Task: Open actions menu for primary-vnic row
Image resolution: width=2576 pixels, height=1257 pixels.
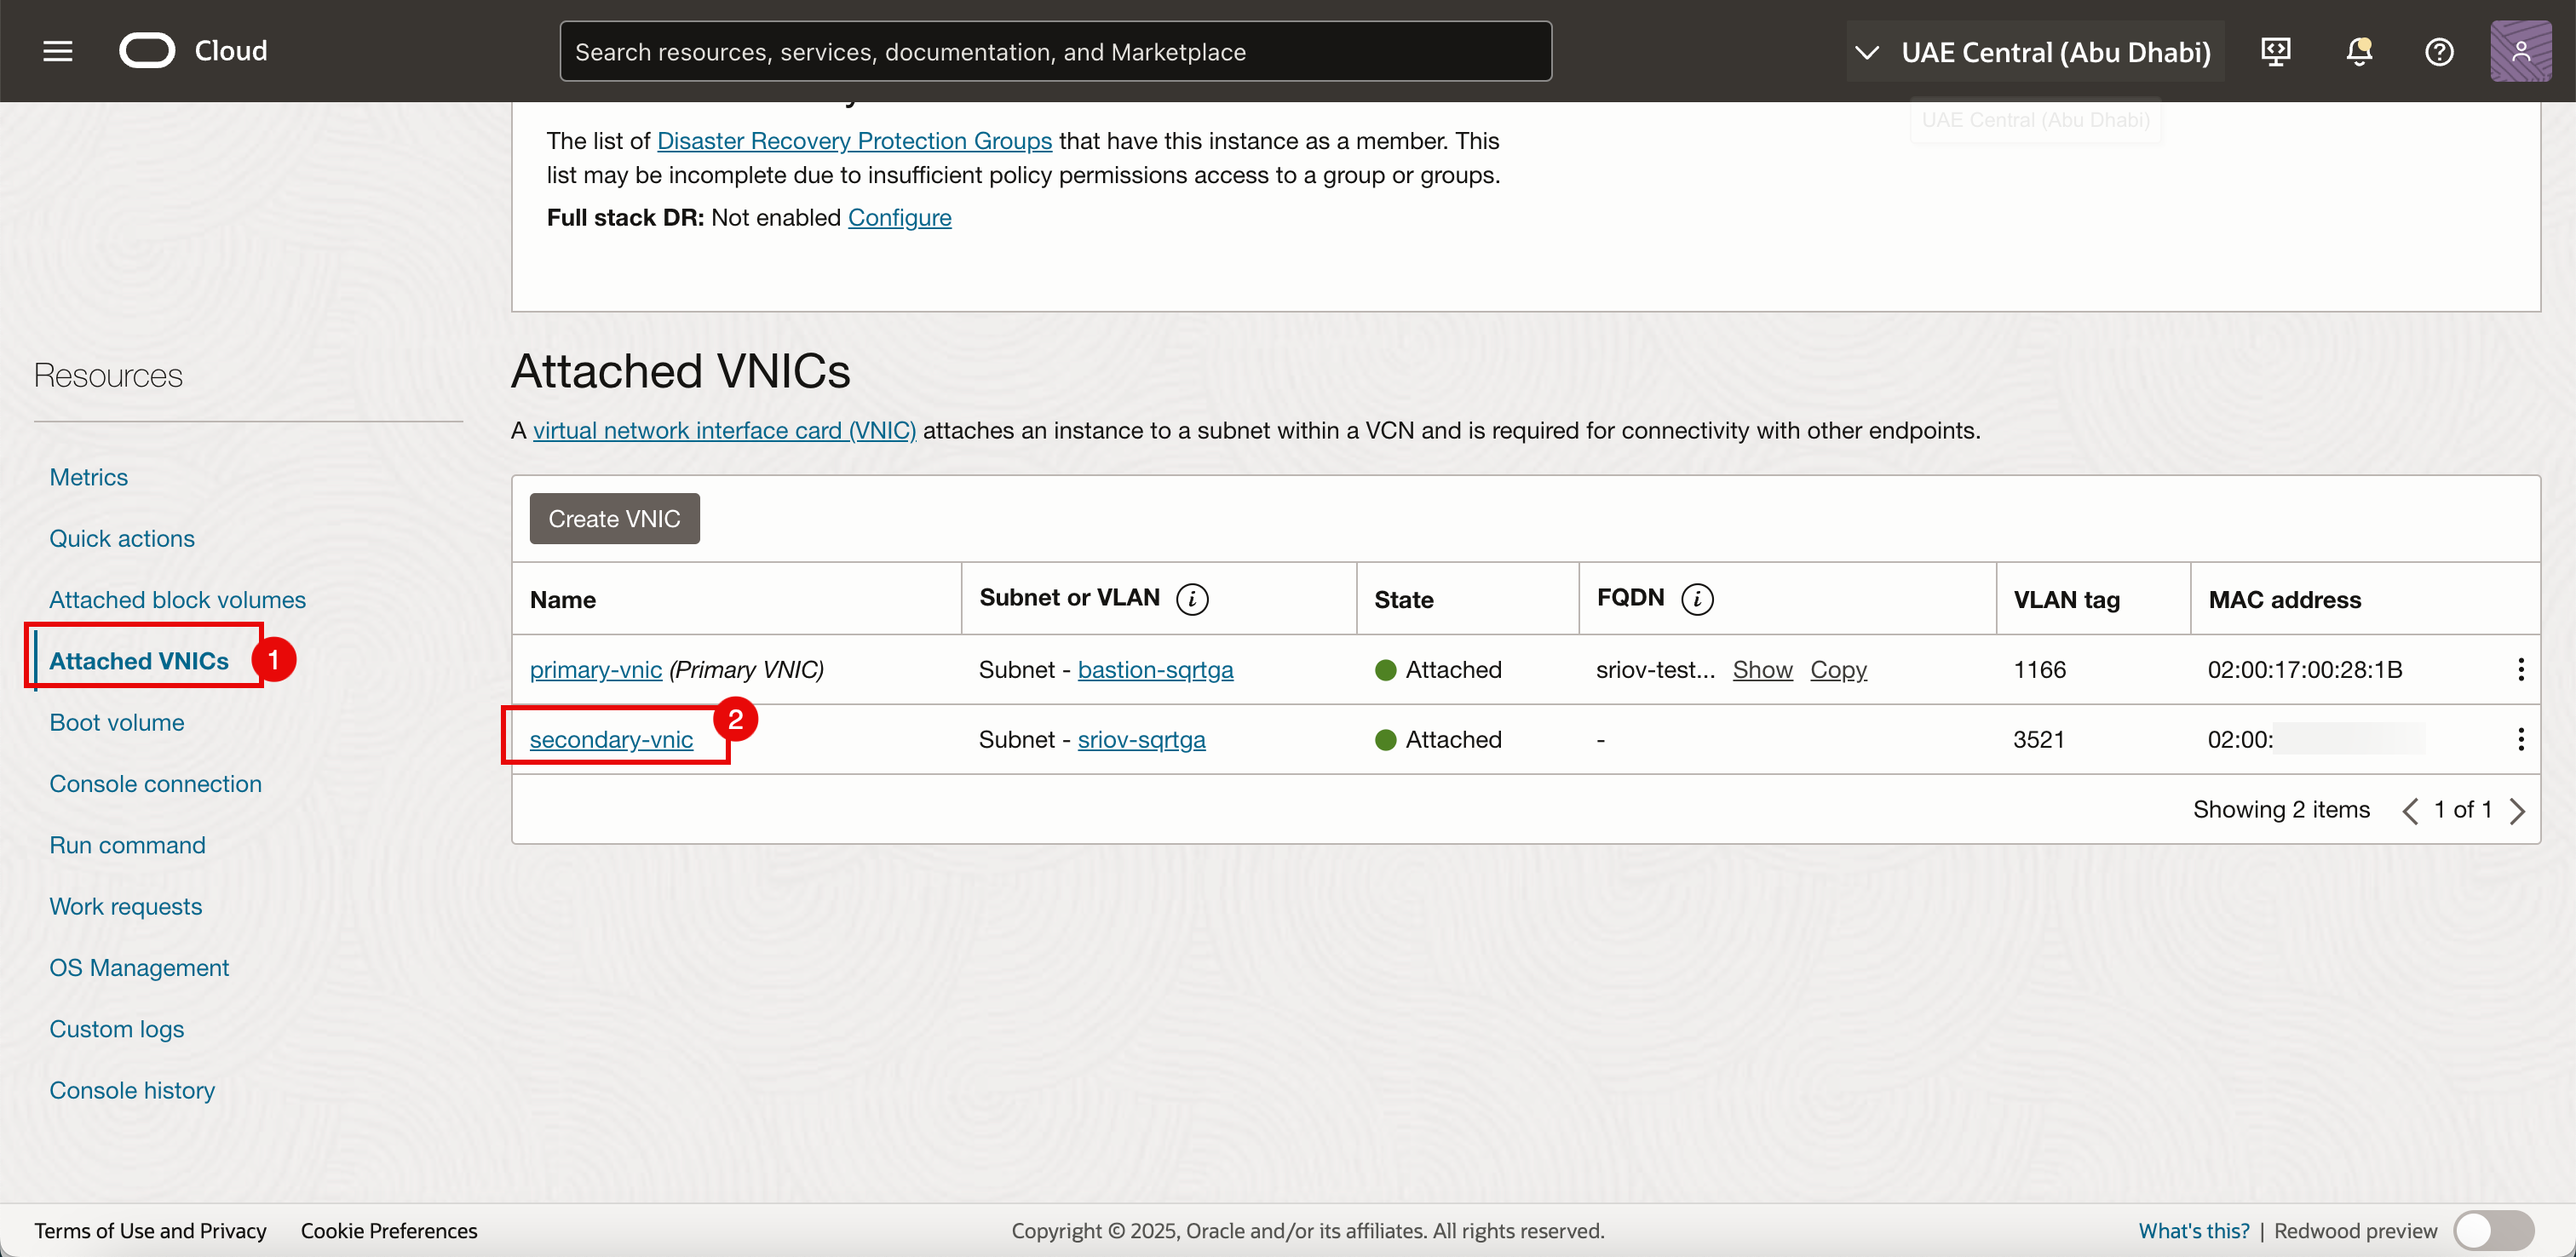Action: [x=2520, y=669]
